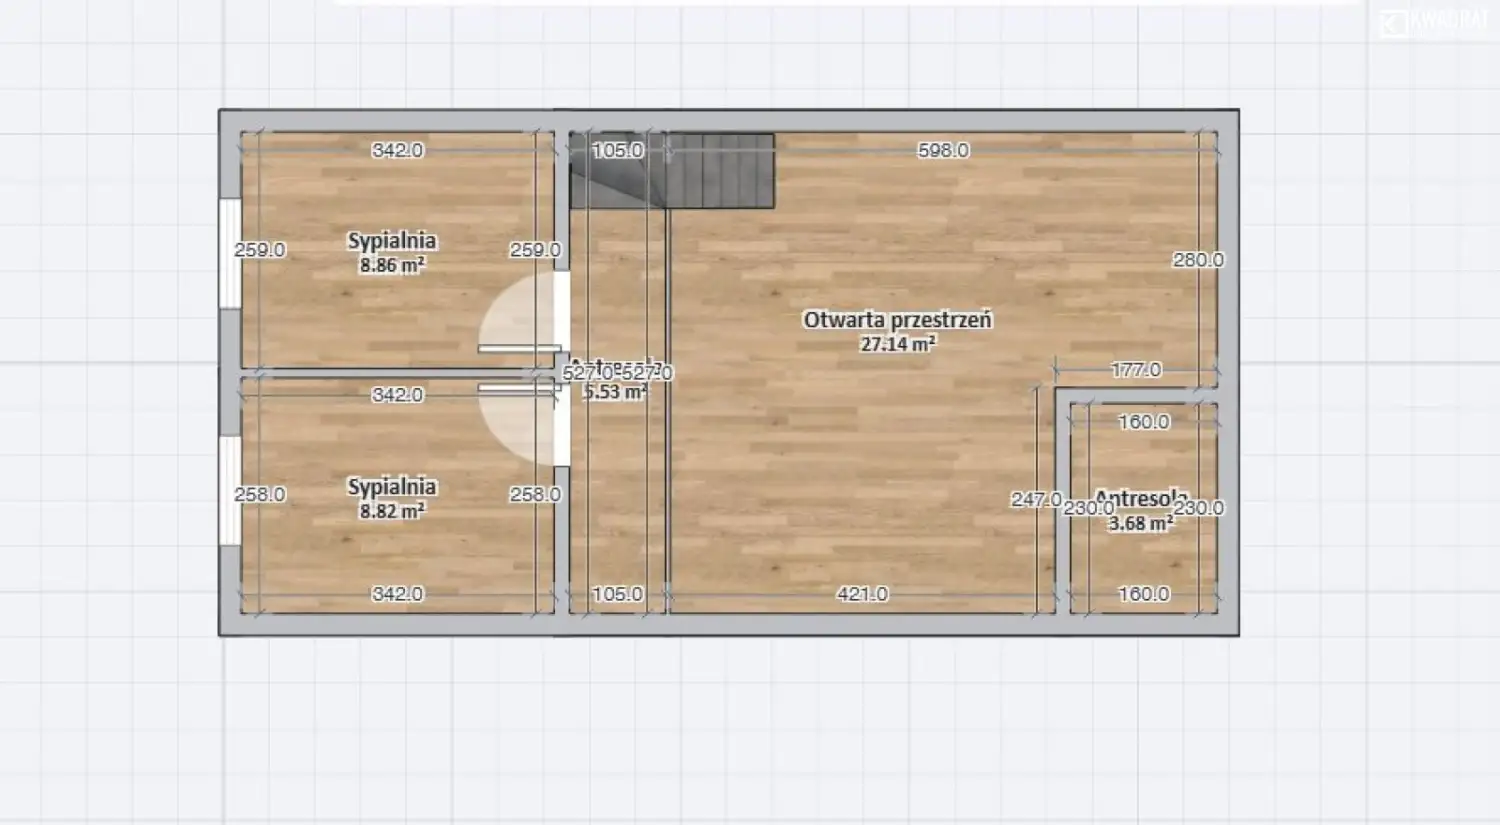Select the 177.0 dimension label
The image size is (1500, 825).
(1136, 370)
